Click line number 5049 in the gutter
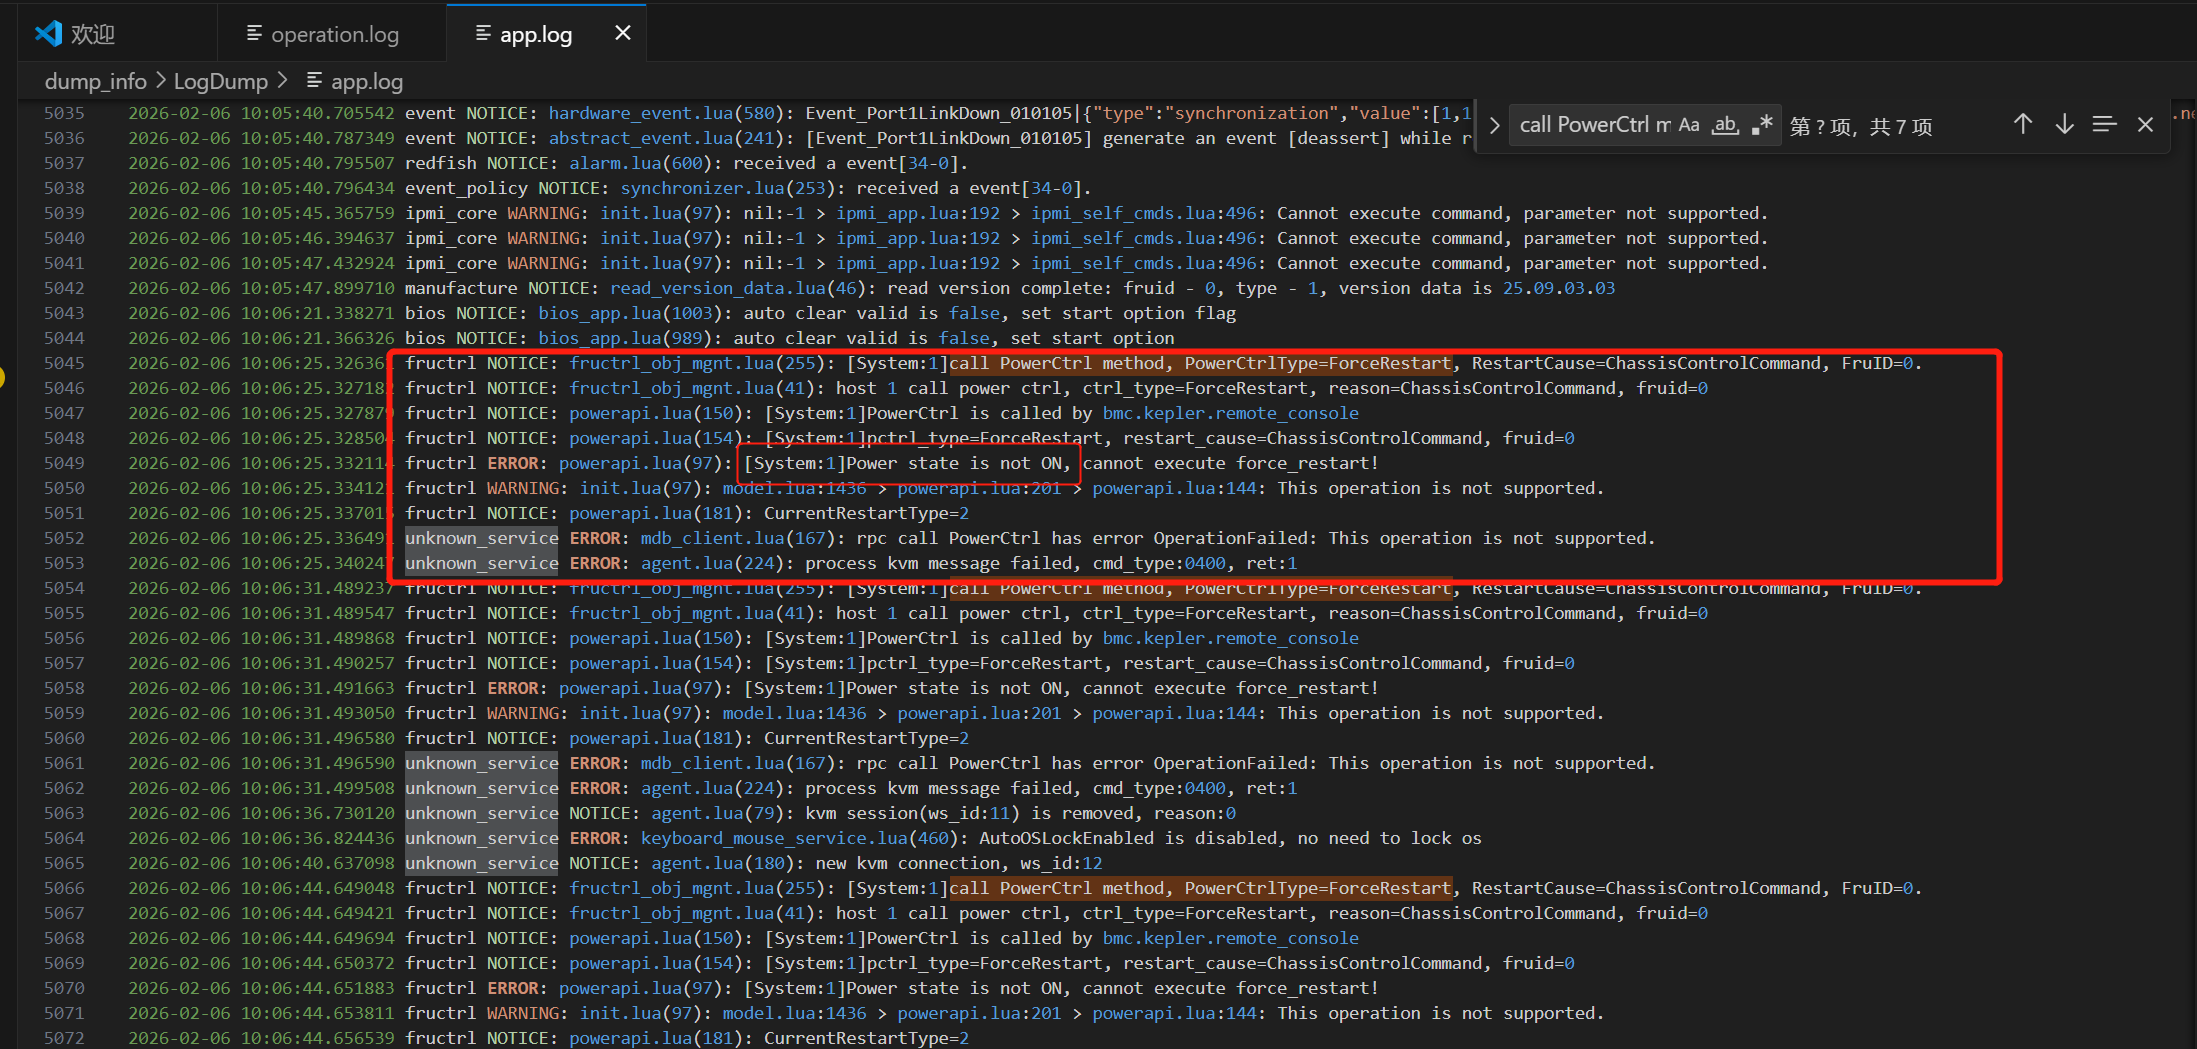Screen dimensions: 2197x1049 click(64, 463)
